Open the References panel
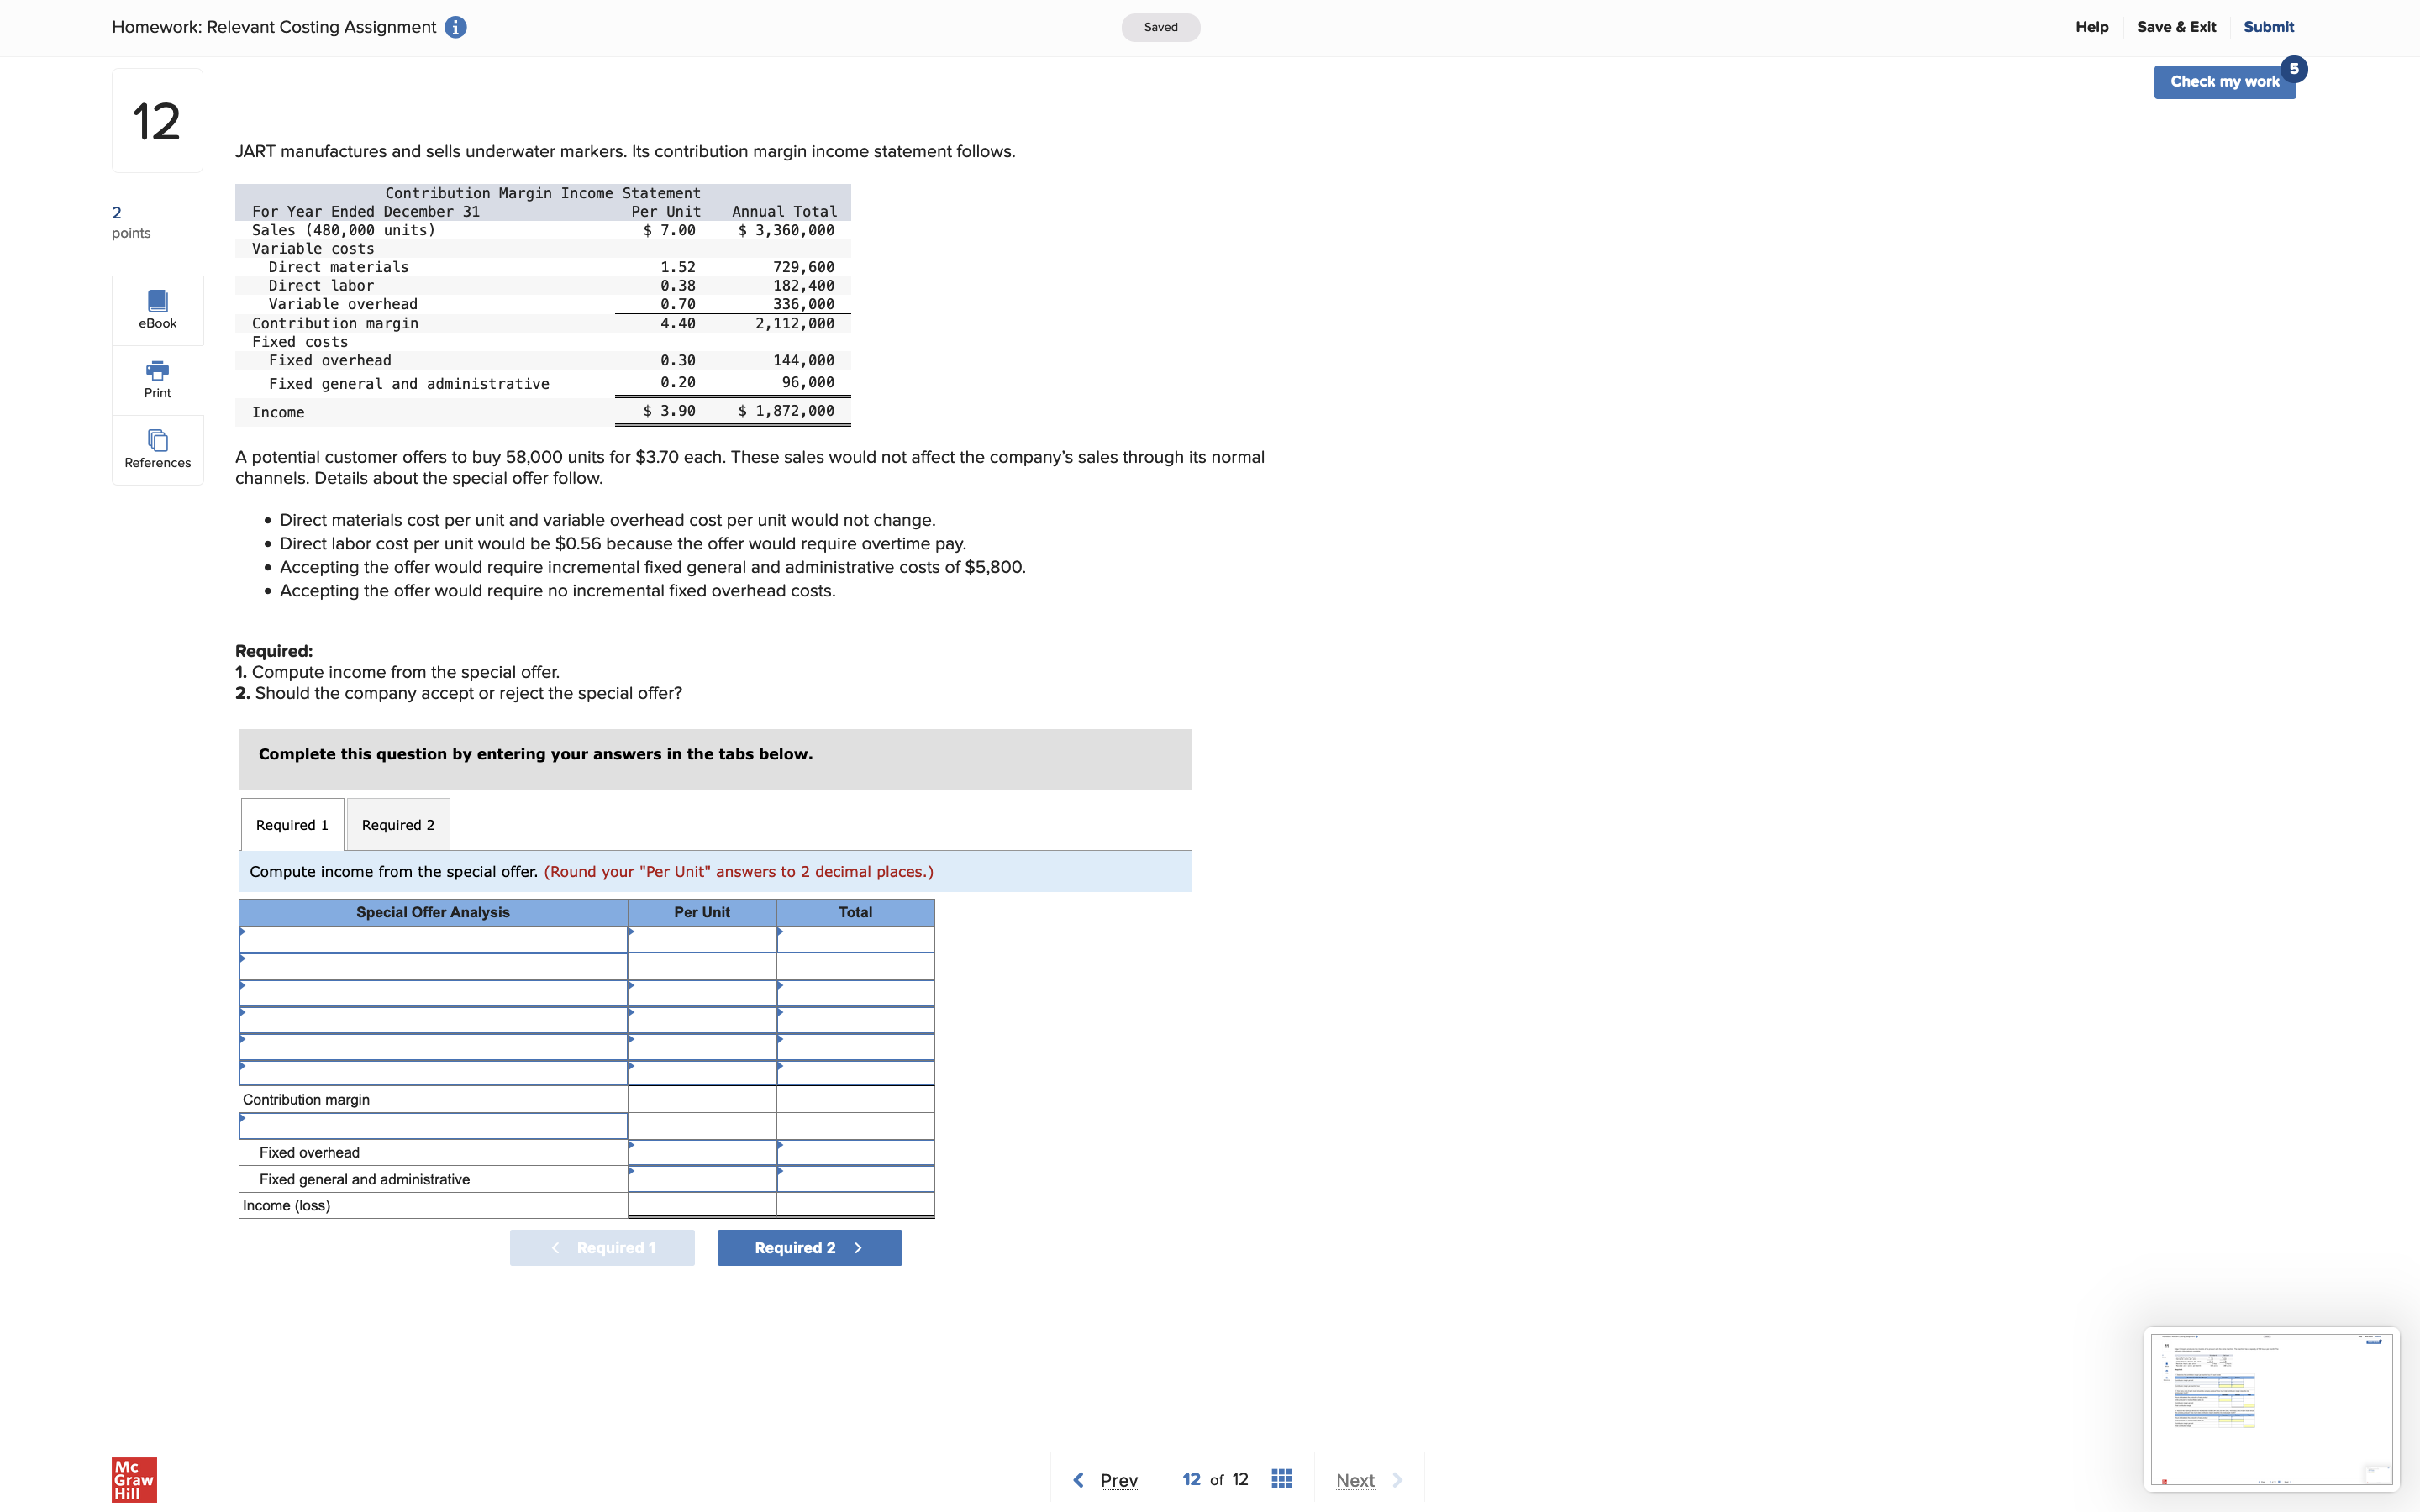Image resolution: width=2420 pixels, height=1512 pixels. pos(156,448)
